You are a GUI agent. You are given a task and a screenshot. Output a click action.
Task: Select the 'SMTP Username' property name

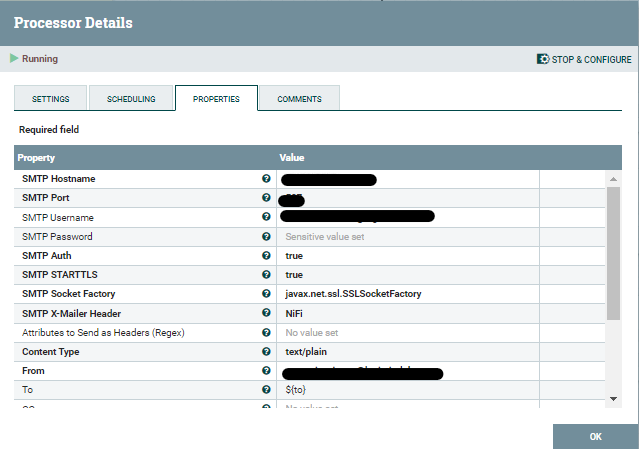click(58, 218)
